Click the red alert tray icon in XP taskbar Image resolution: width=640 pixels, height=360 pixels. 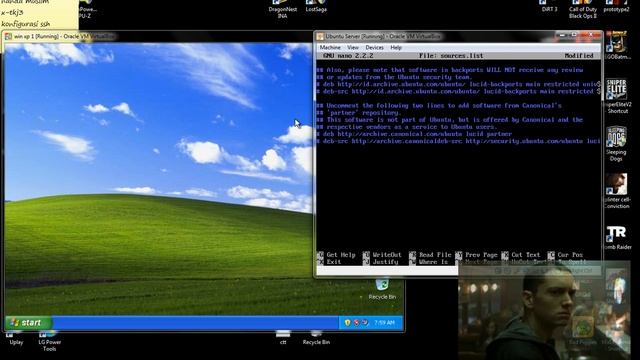(356, 322)
